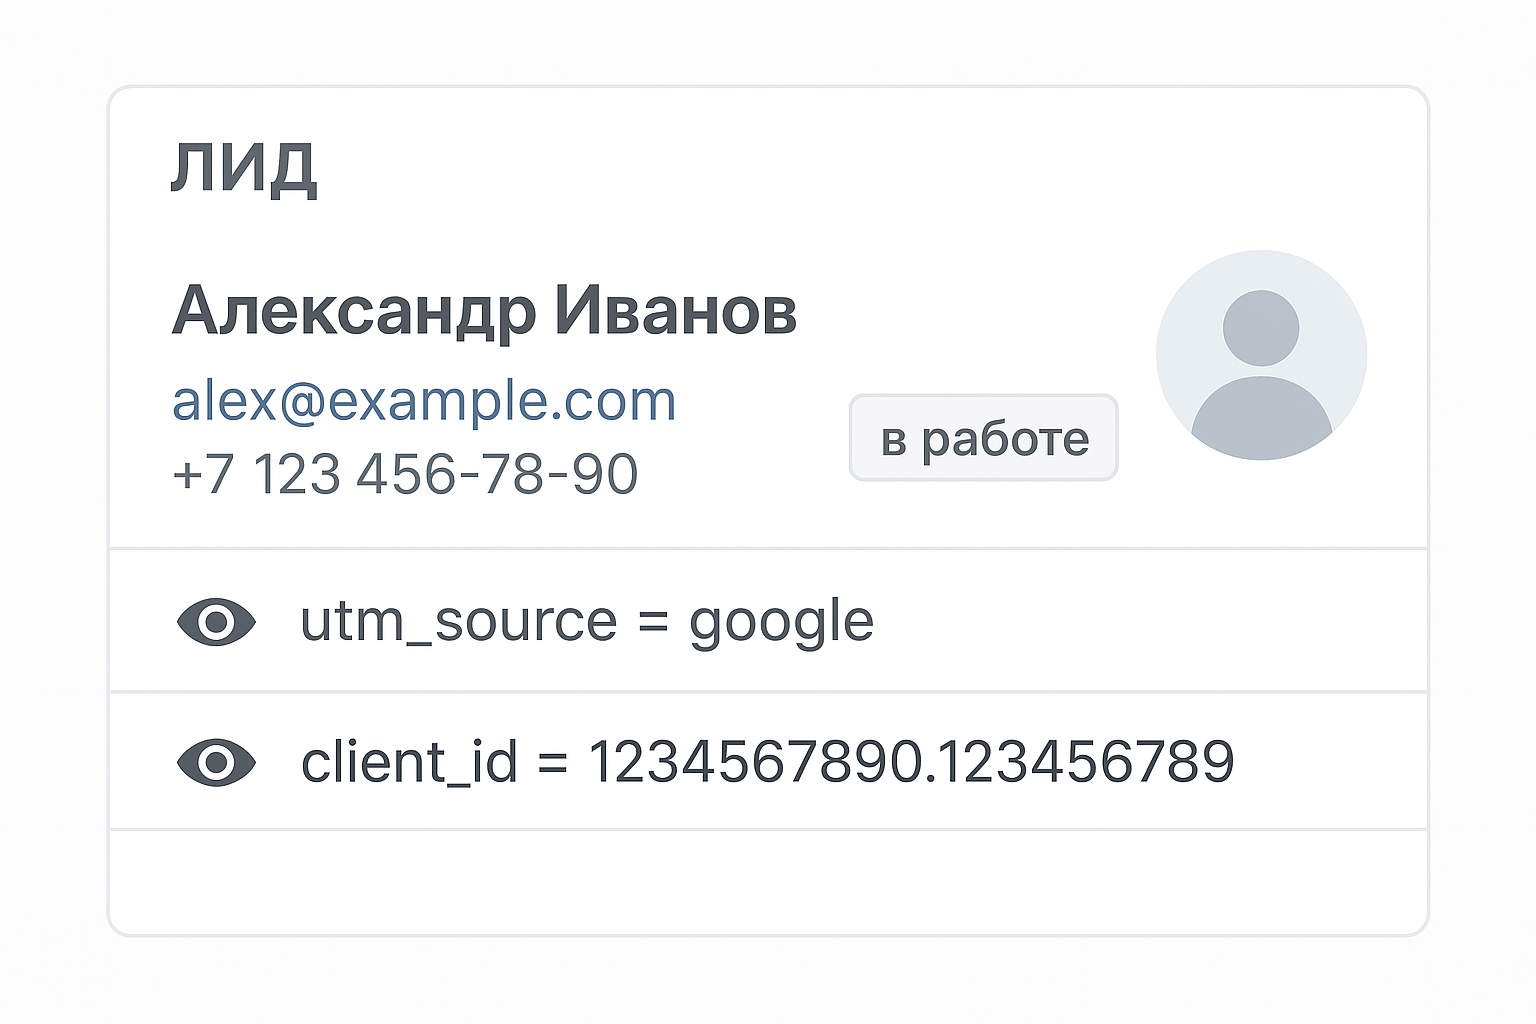
Task: Open the alex@example.com email link
Action: click(x=424, y=401)
